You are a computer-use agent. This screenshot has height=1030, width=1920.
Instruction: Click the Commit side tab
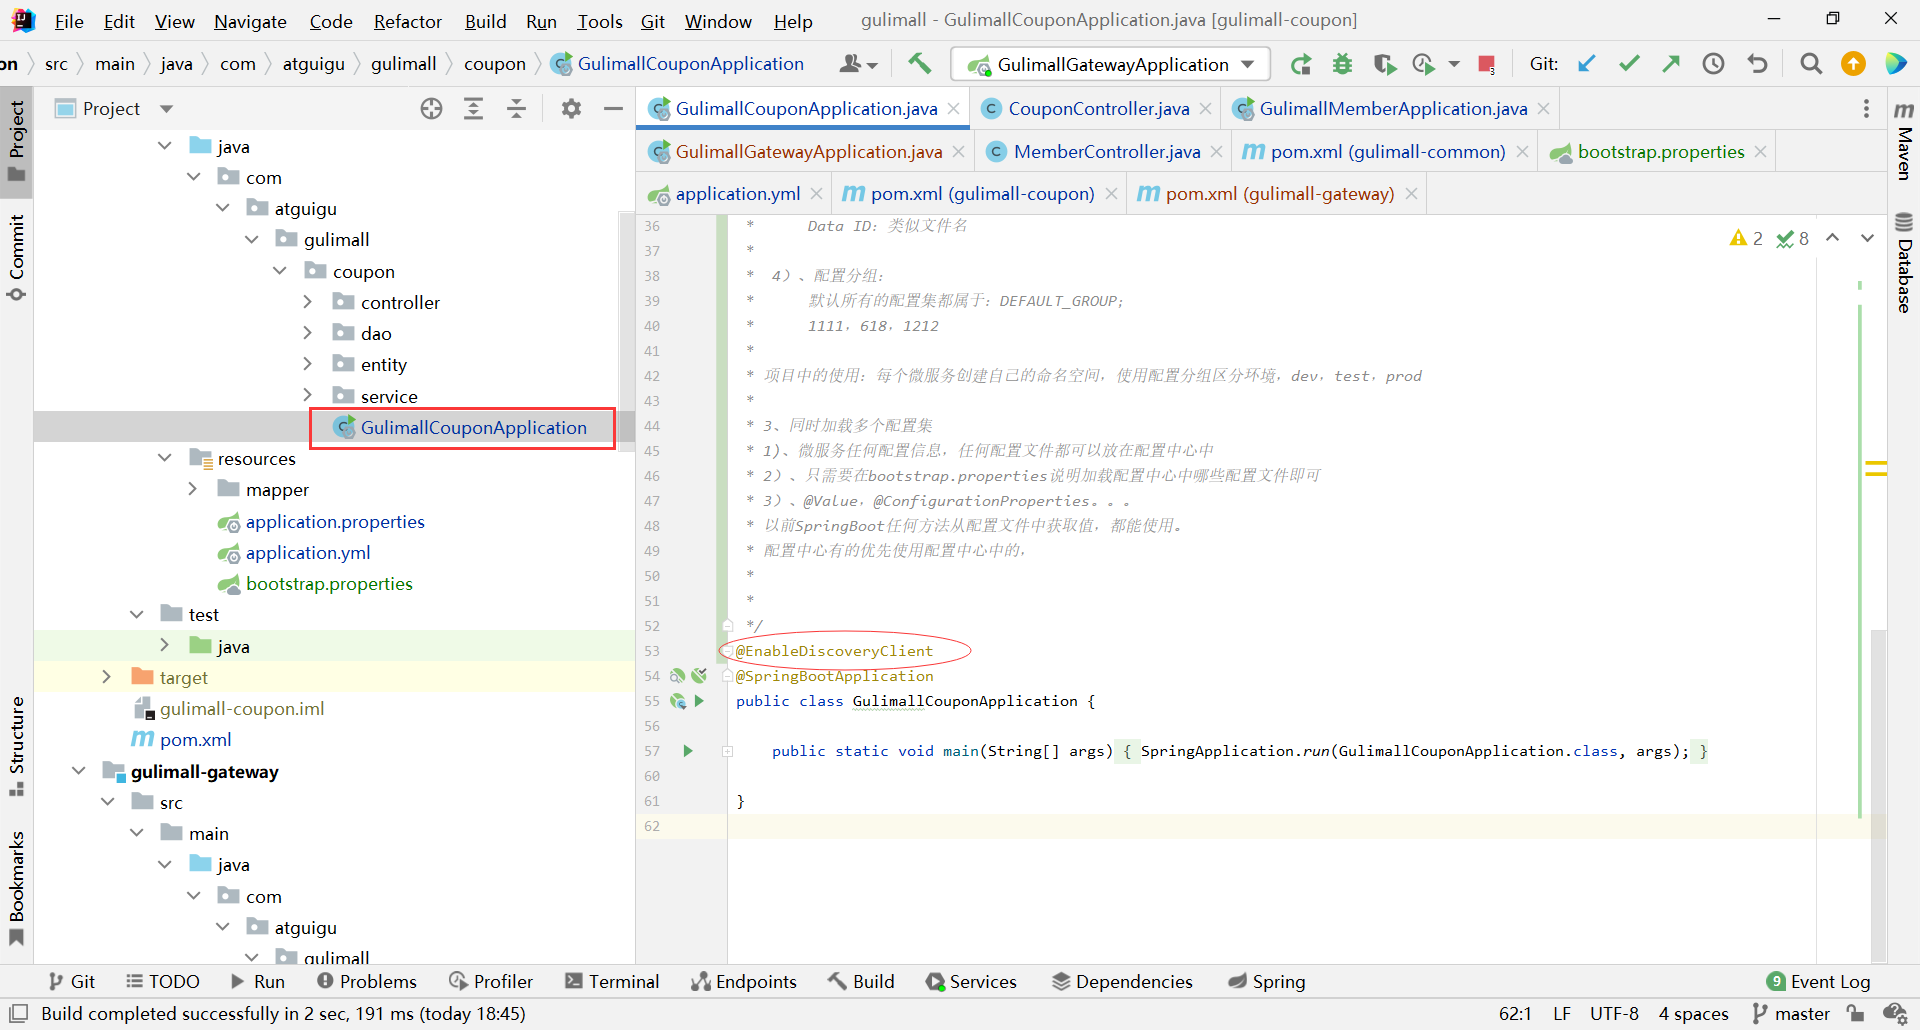[x=16, y=256]
